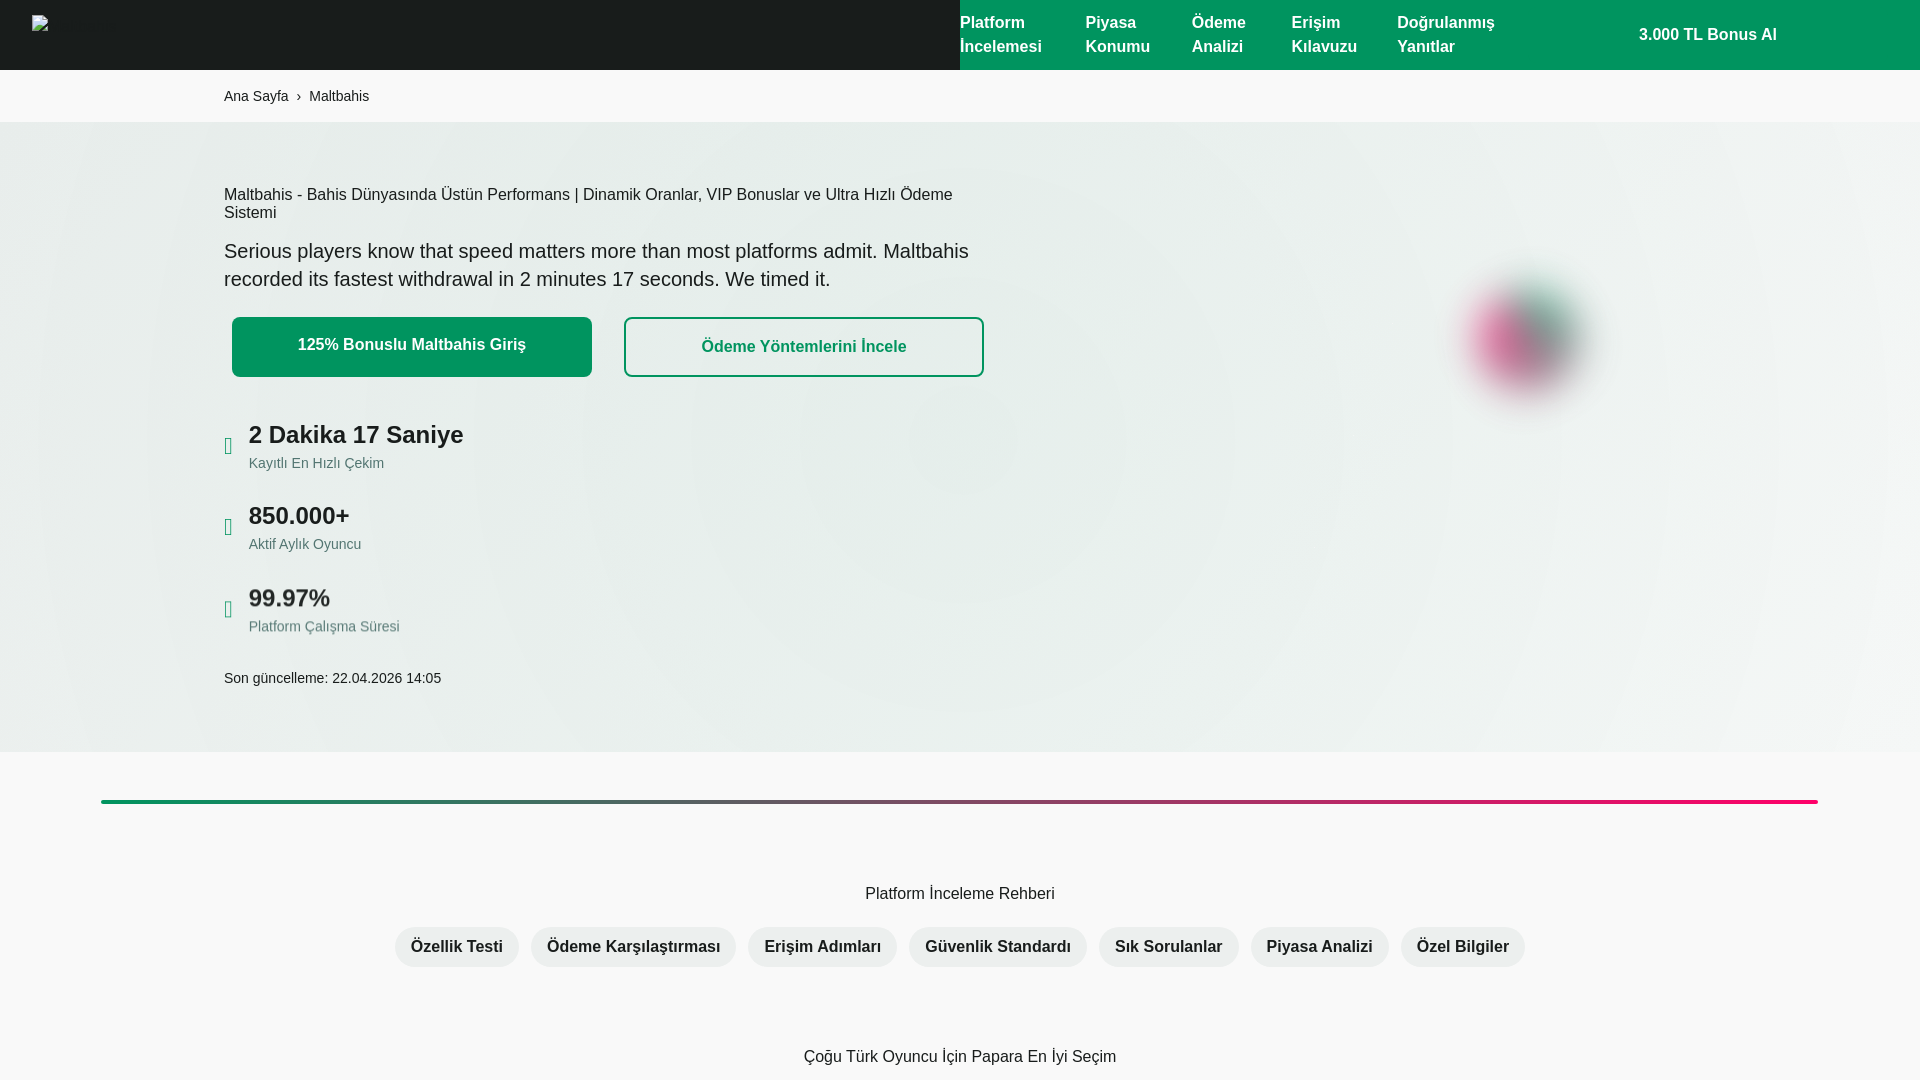Open Platform İncelemesi menu item
1920x1080 pixels.
point(1001,35)
